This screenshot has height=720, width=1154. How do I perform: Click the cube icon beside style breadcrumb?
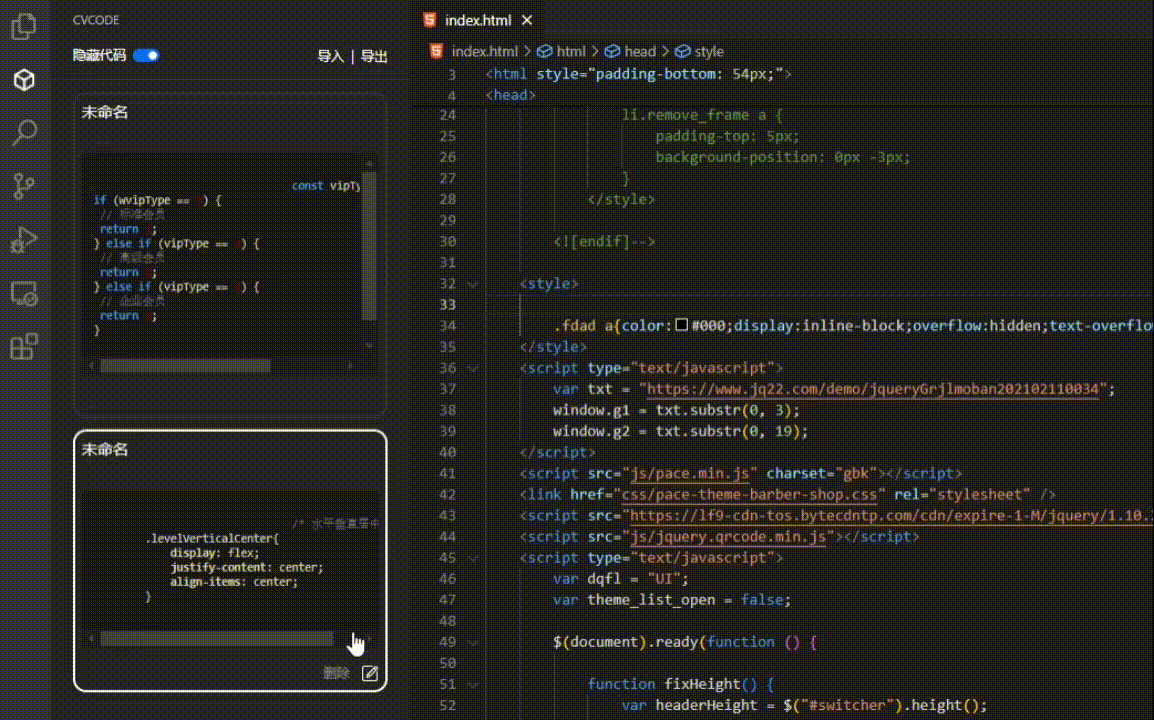pyautogui.click(x=682, y=51)
